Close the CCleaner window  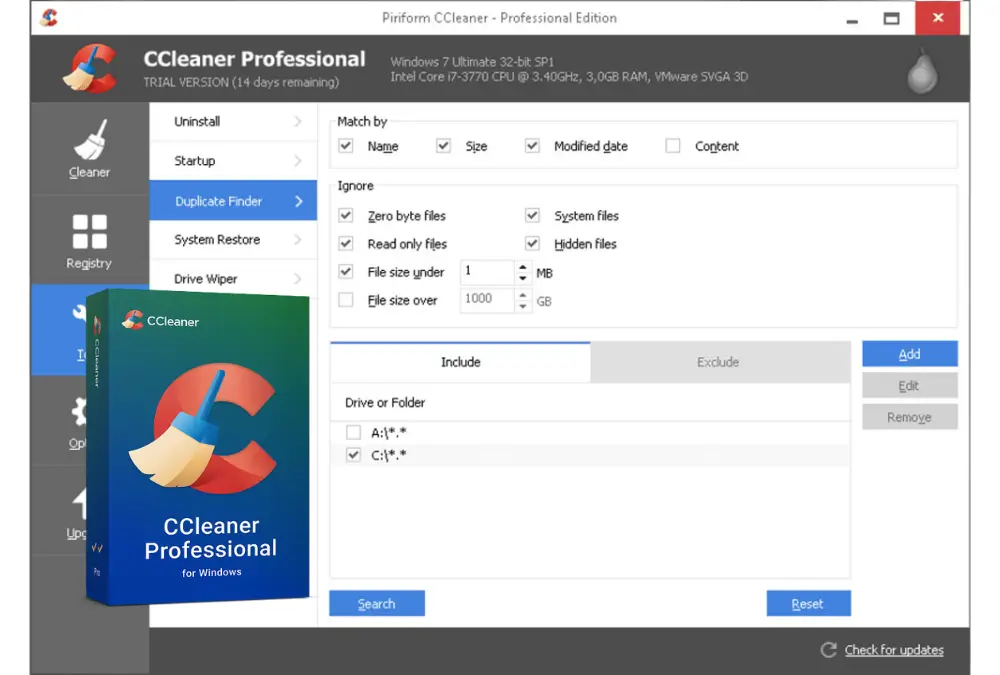[938, 18]
